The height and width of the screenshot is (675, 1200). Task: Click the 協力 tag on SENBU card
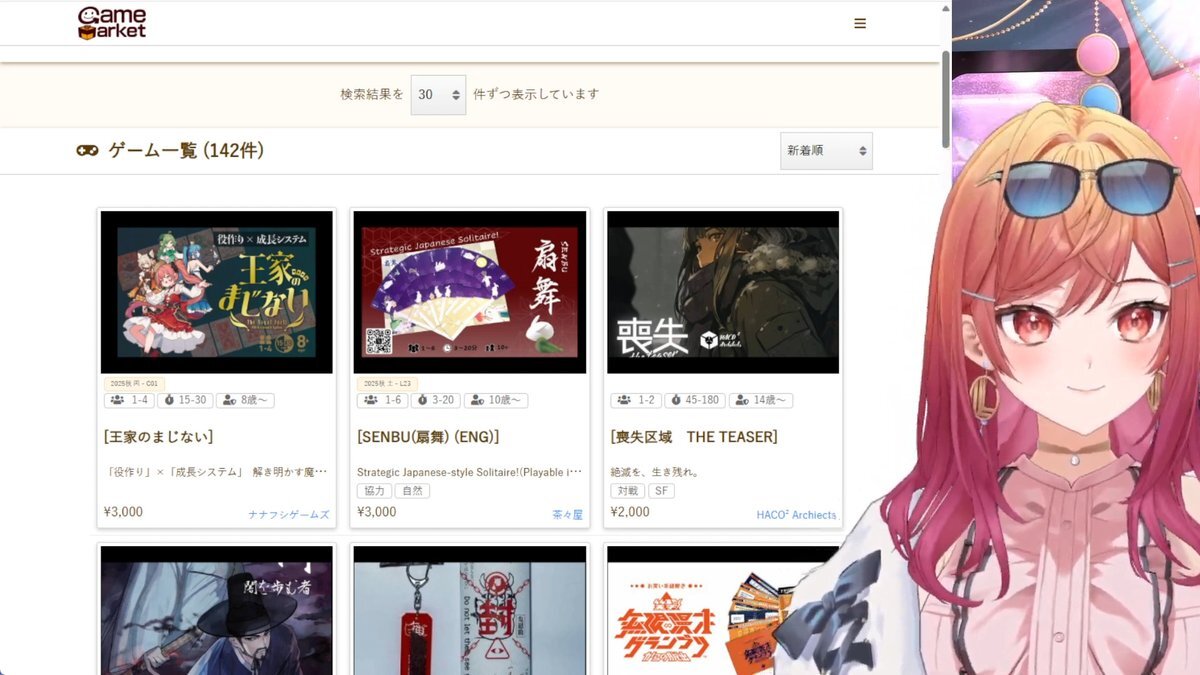coord(373,492)
